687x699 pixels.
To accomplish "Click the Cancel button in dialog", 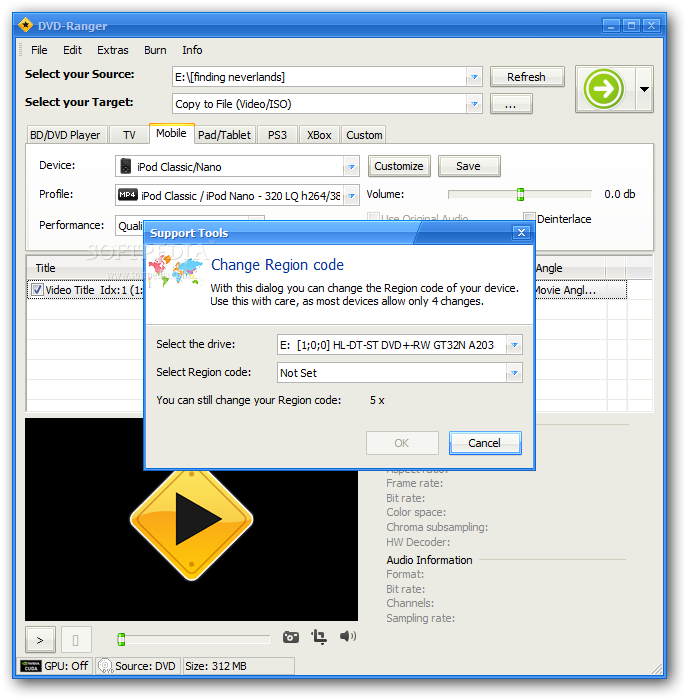I will coord(485,443).
